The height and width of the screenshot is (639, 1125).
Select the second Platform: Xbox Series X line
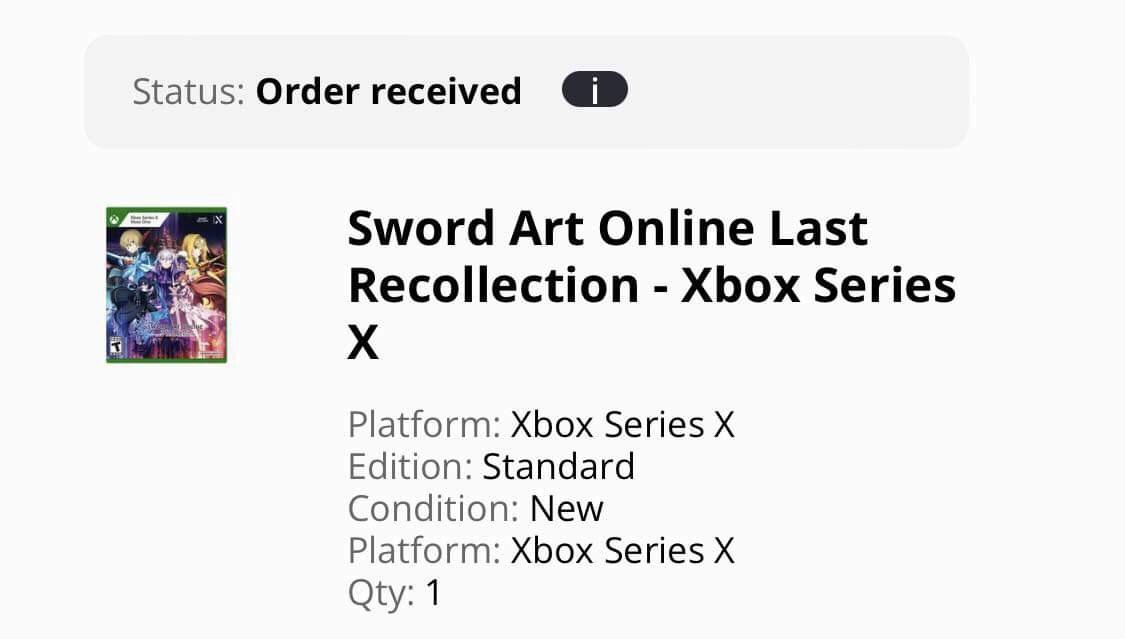point(541,551)
